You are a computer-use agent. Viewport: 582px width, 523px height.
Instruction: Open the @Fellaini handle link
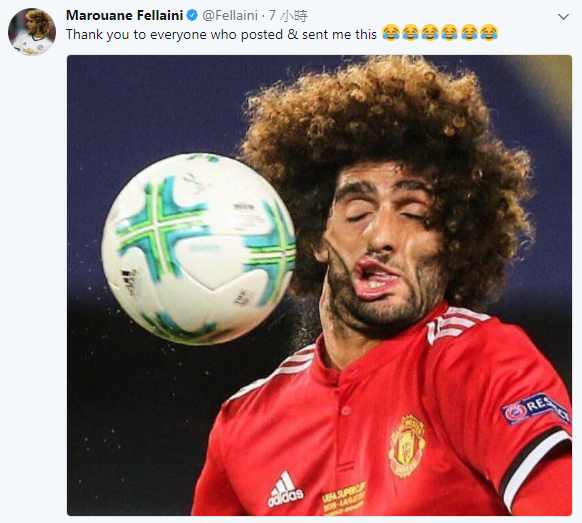pos(230,16)
